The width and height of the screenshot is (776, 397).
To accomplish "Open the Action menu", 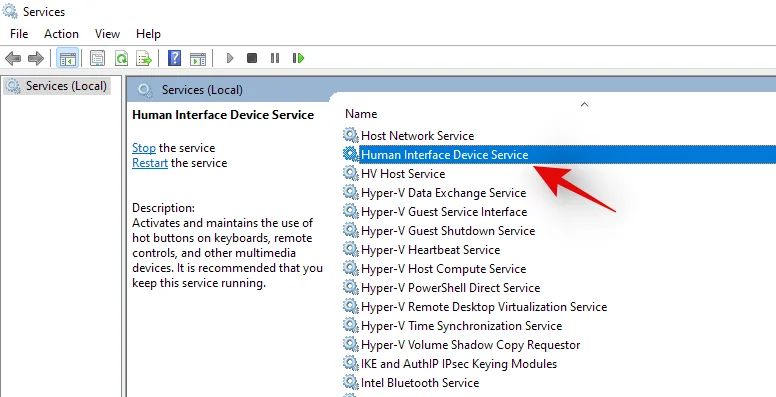I will pos(61,34).
